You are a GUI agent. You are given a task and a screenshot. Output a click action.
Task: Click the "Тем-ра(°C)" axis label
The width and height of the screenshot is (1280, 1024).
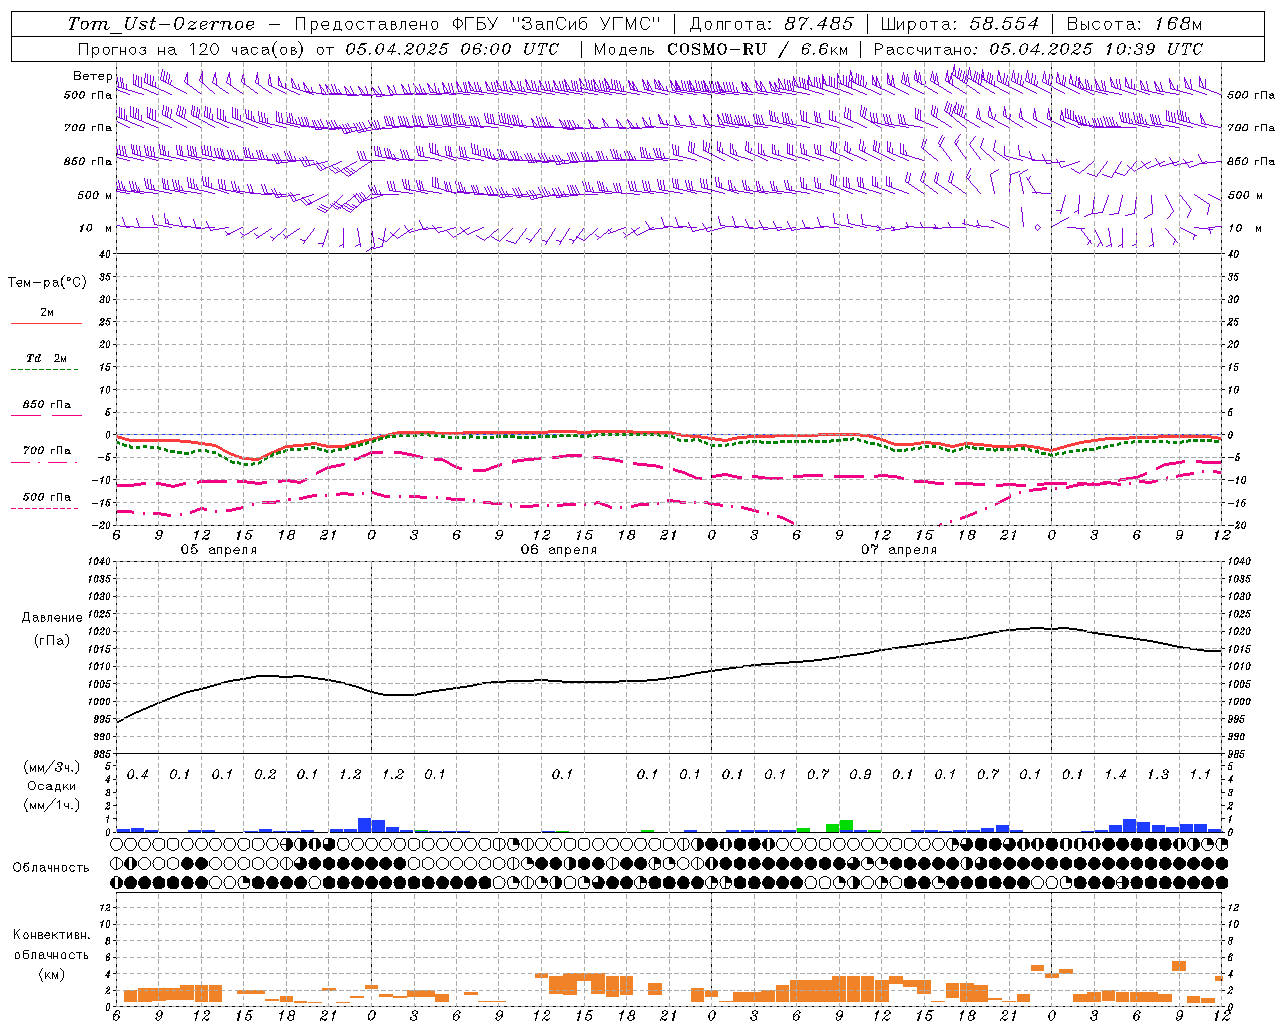point(47,283)
